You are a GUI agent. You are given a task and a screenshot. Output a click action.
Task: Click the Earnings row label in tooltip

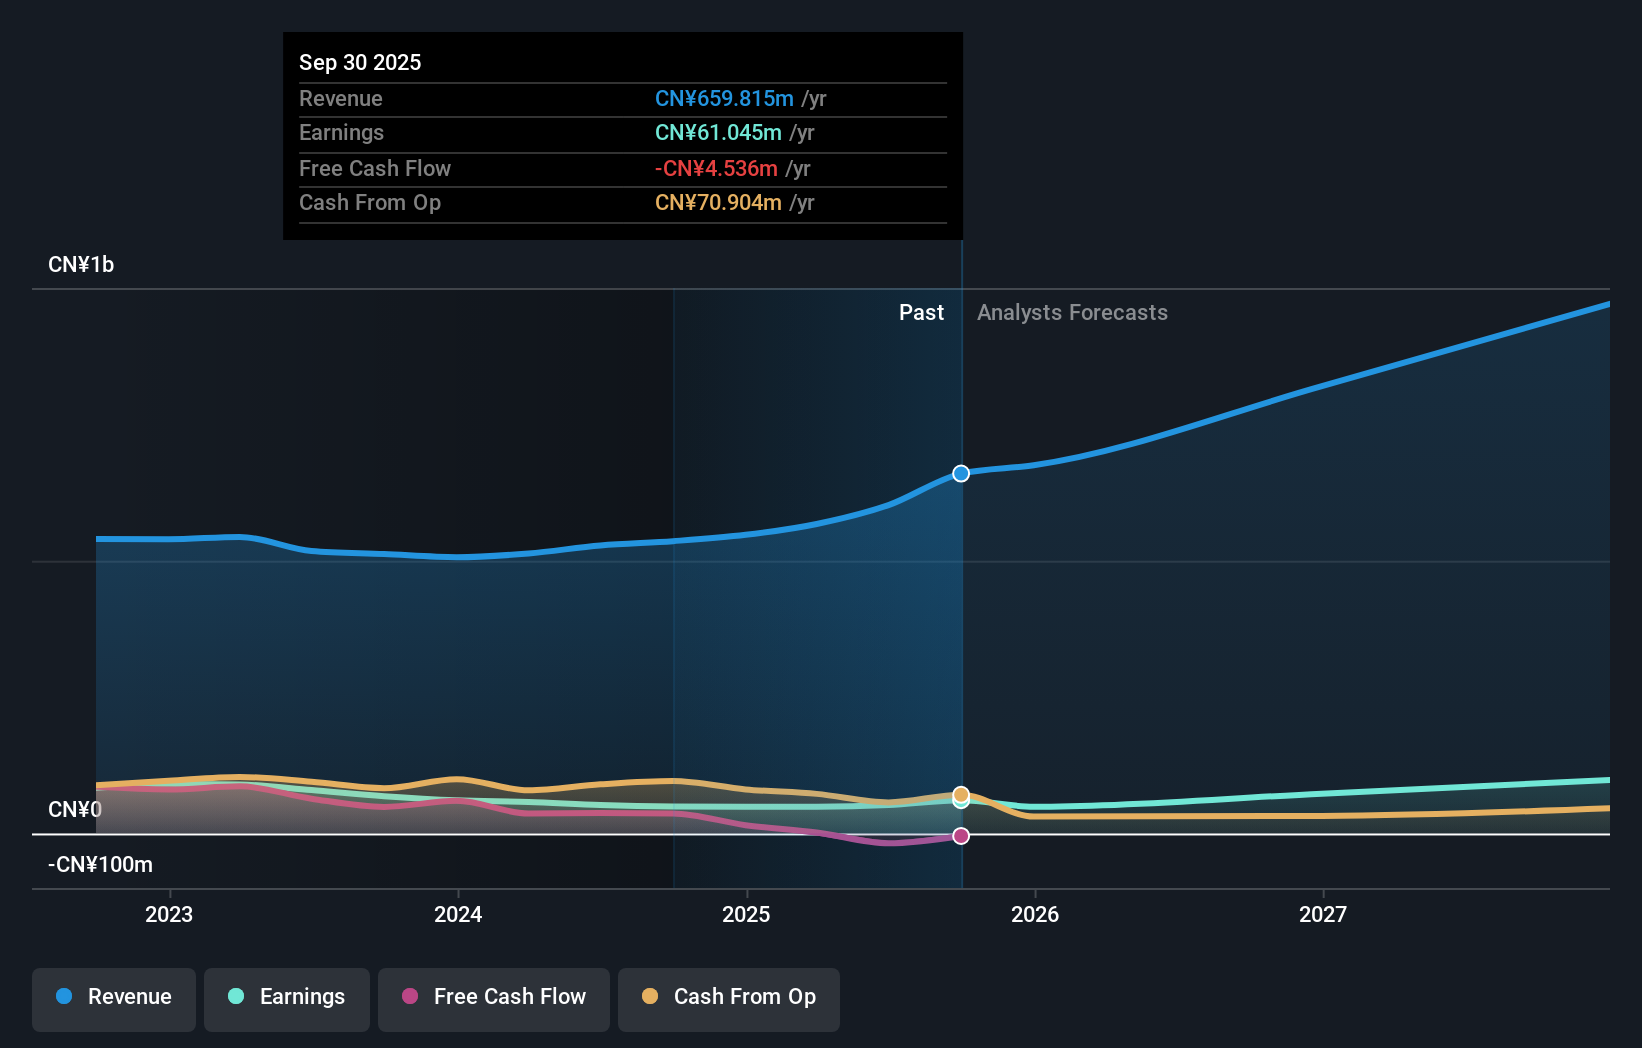[342, 132]
